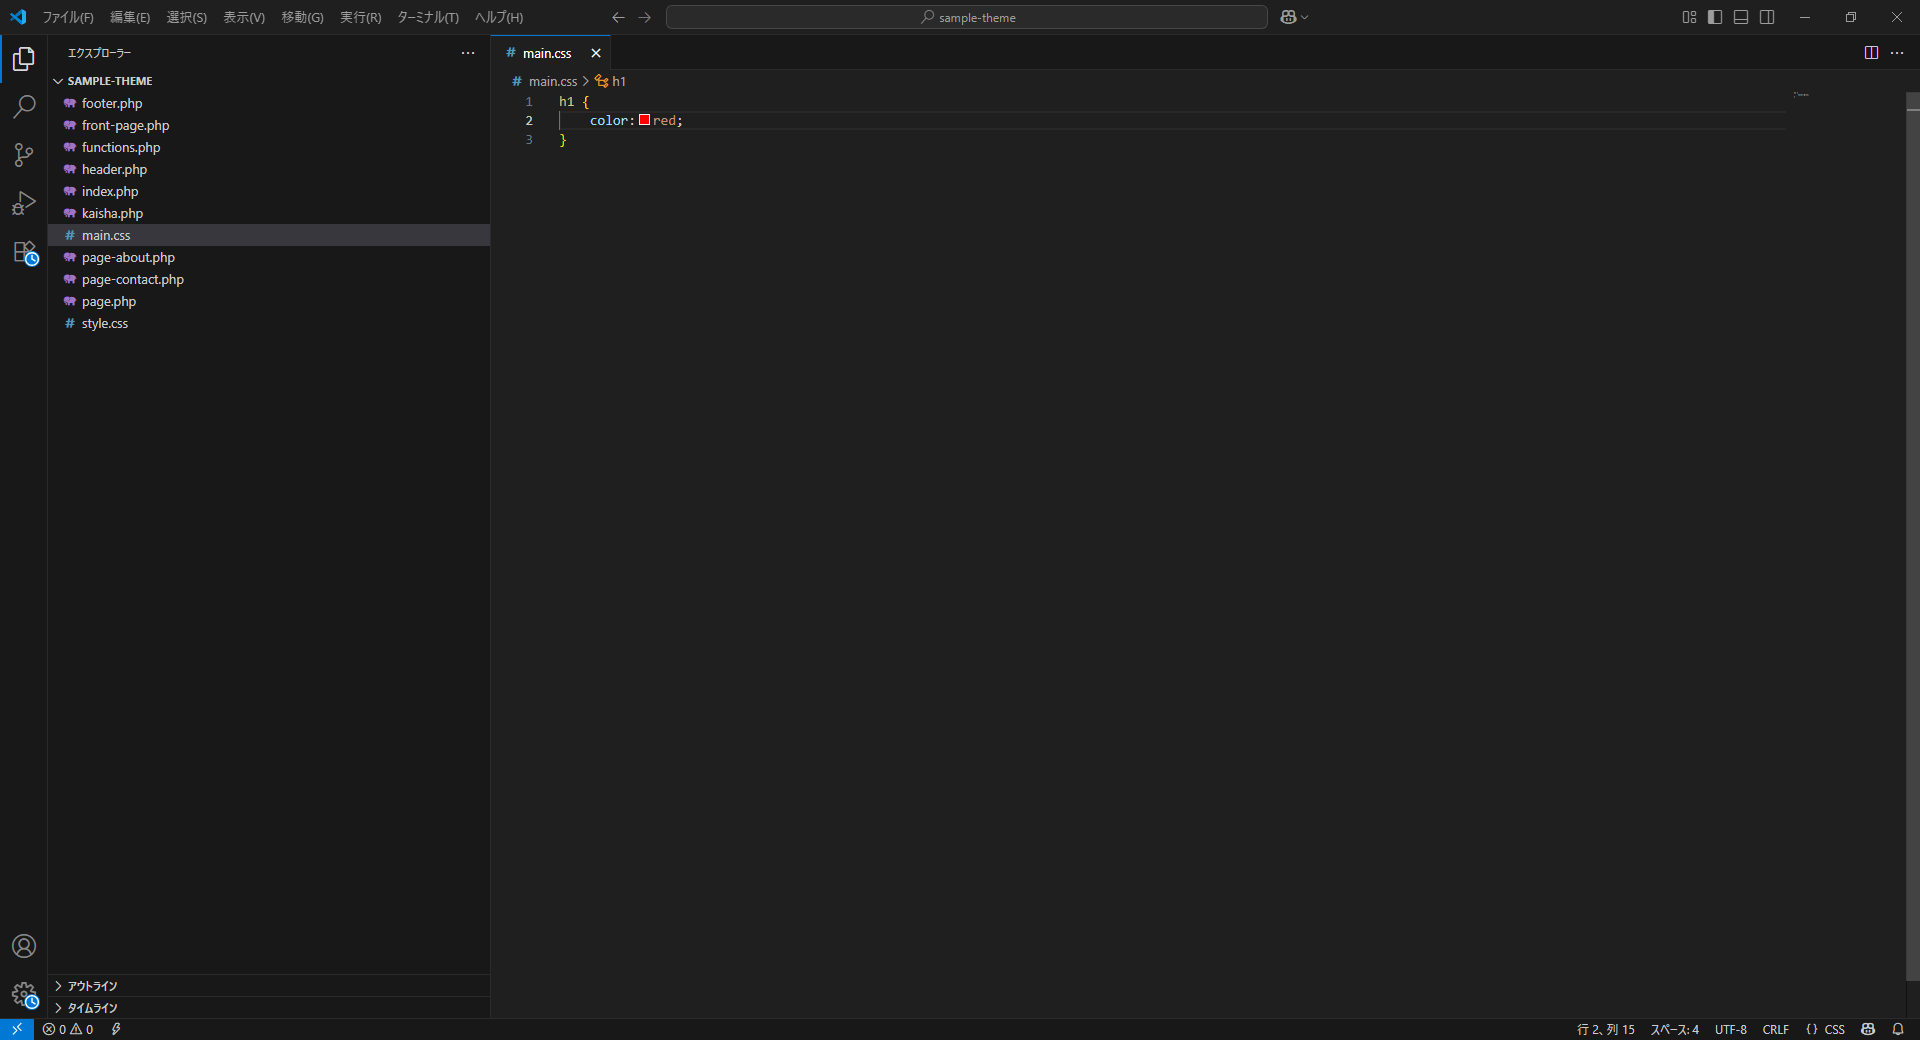
Task: Open the ターミナル(T) menu
Action: point(428,17)
